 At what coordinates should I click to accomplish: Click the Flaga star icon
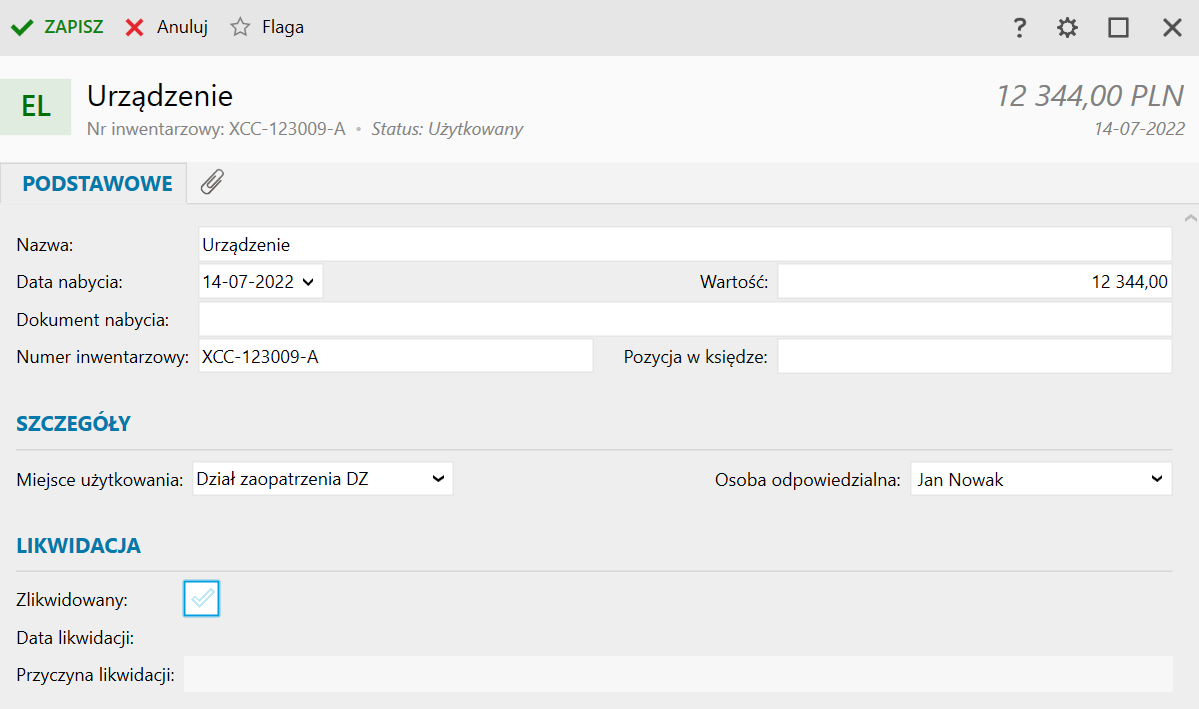coord(240,28)
